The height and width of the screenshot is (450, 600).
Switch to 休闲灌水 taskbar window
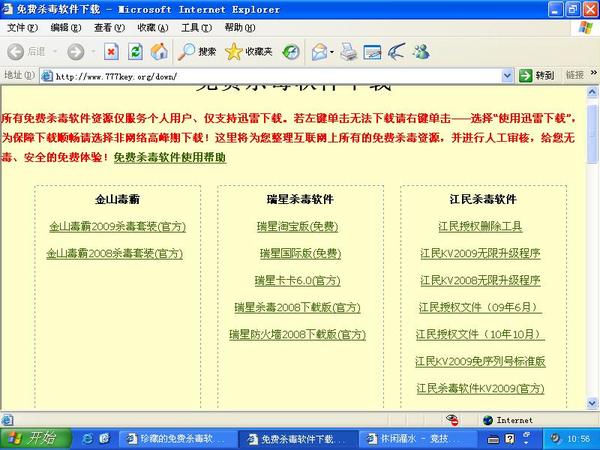[x=417, y=439]
